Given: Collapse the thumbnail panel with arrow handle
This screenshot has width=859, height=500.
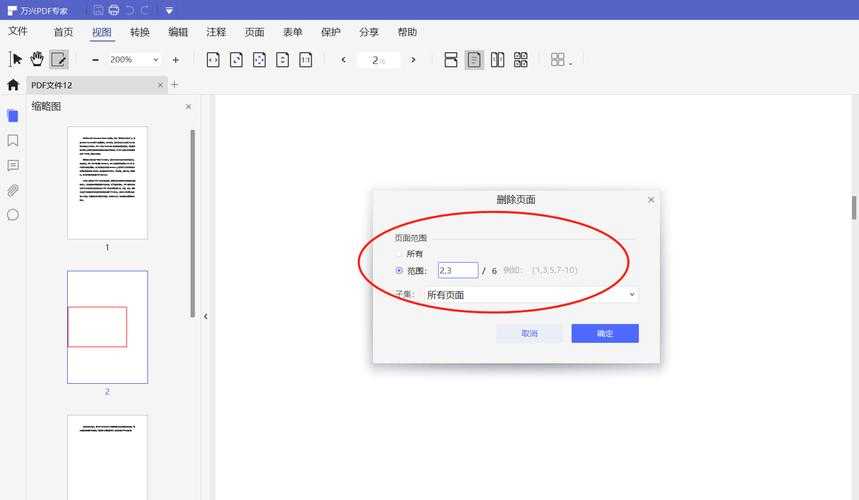Looking at the screenshot, I should (205, 316).
